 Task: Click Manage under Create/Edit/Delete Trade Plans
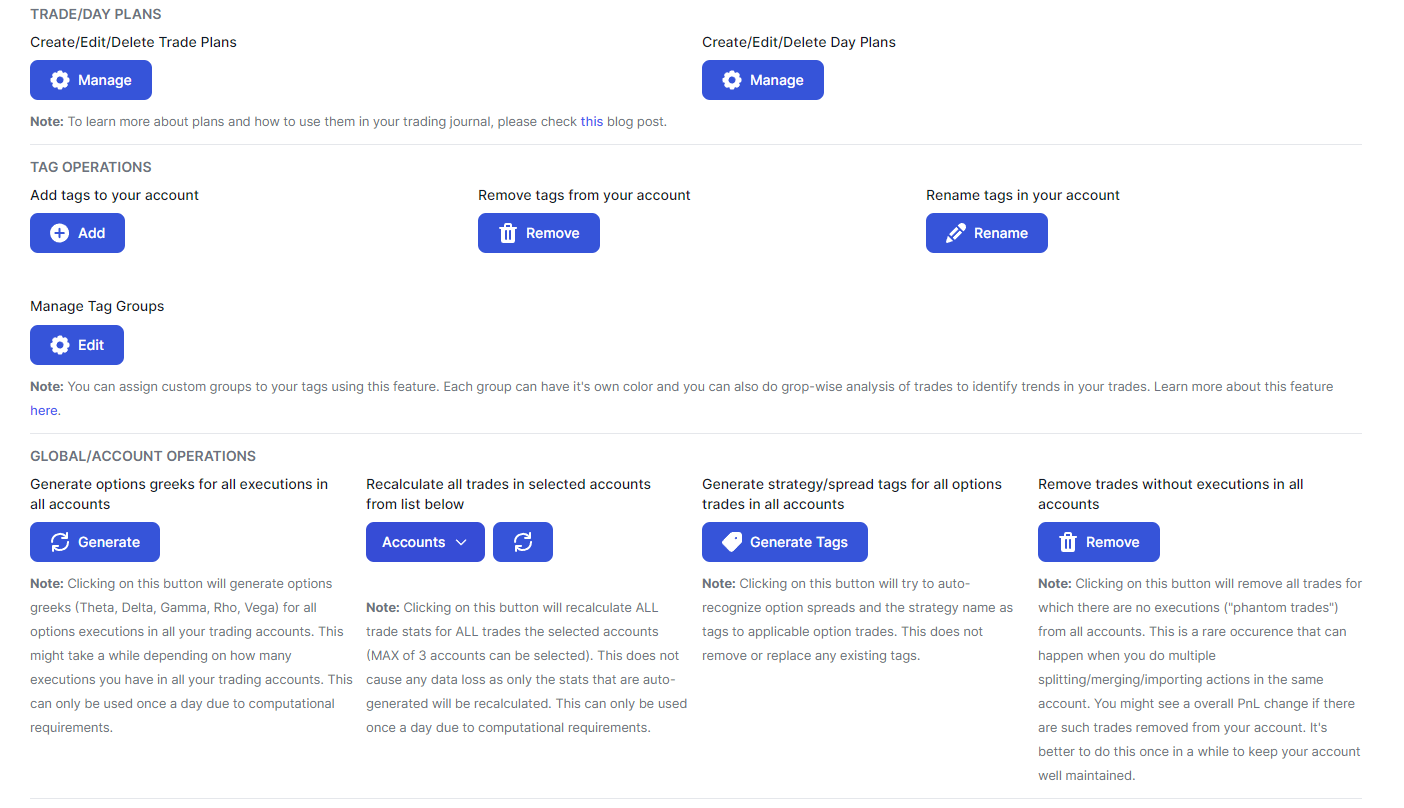pos(91,80)
